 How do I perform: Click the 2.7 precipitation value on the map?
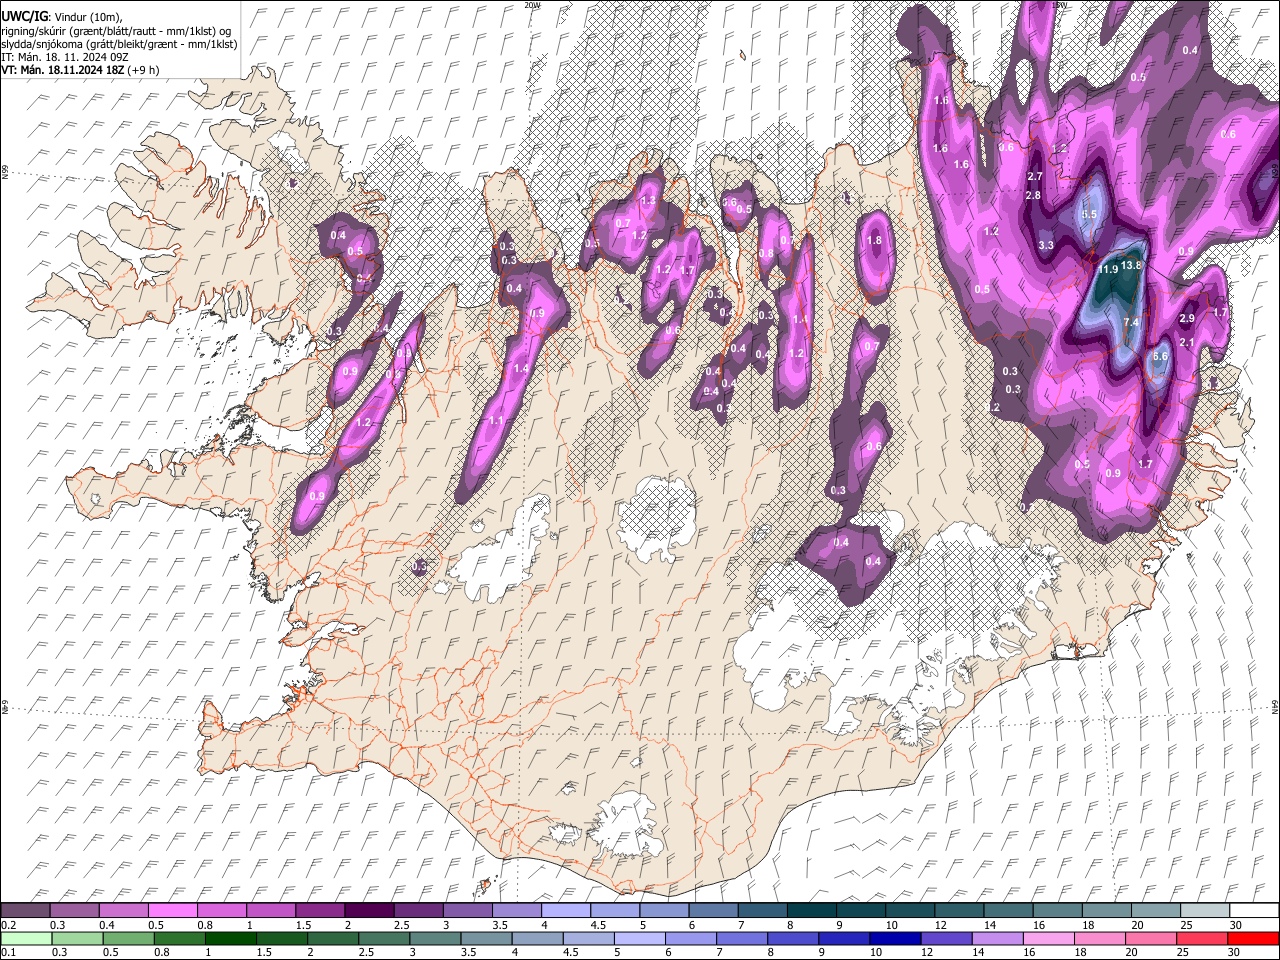[x=1035, y=177]
